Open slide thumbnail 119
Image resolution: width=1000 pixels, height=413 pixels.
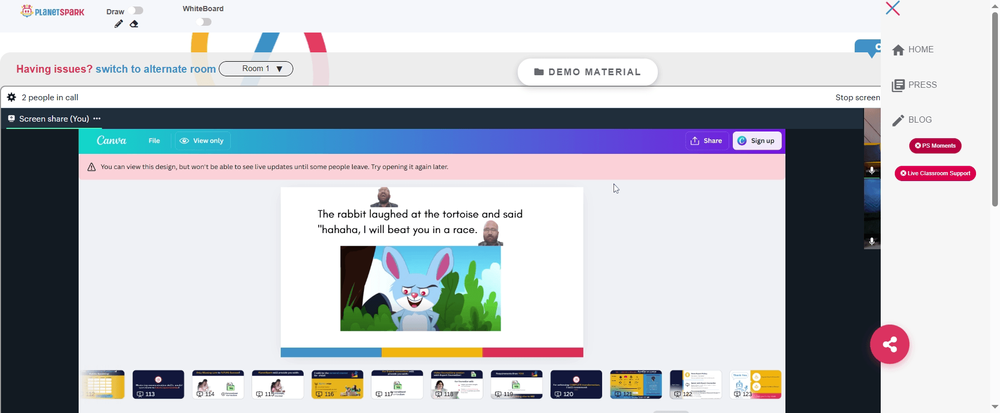tap(517, 384)
